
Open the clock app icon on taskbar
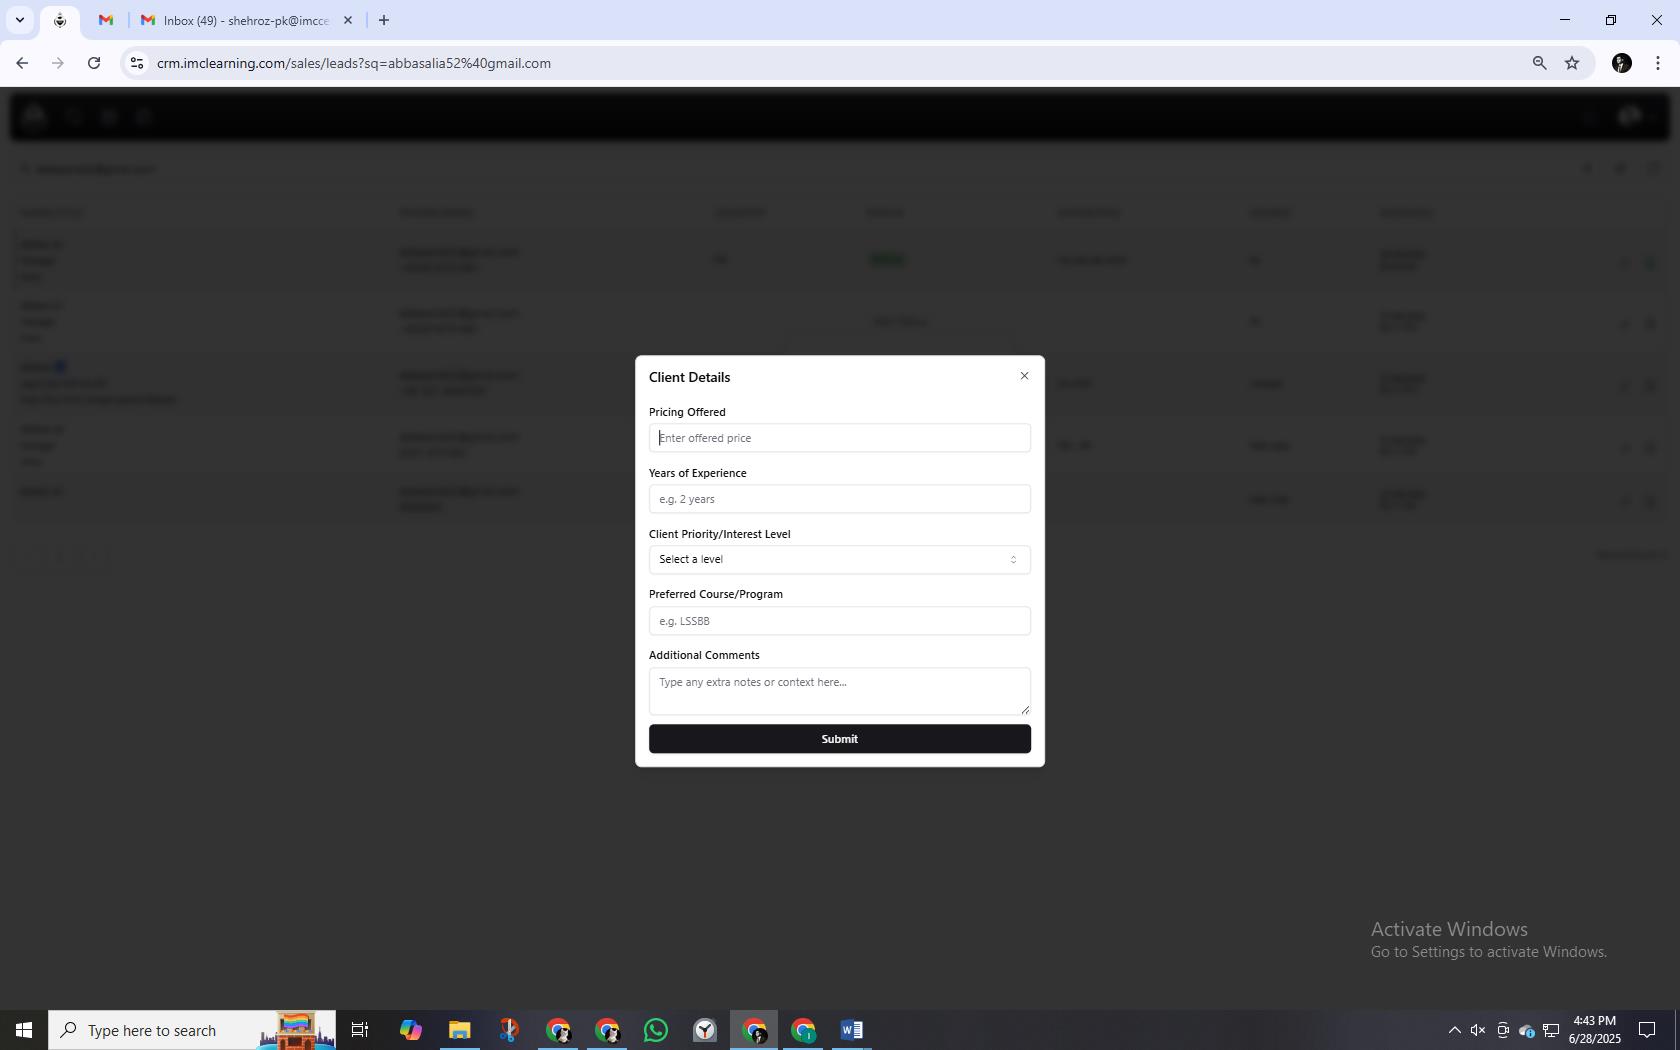pos(705,1030)
